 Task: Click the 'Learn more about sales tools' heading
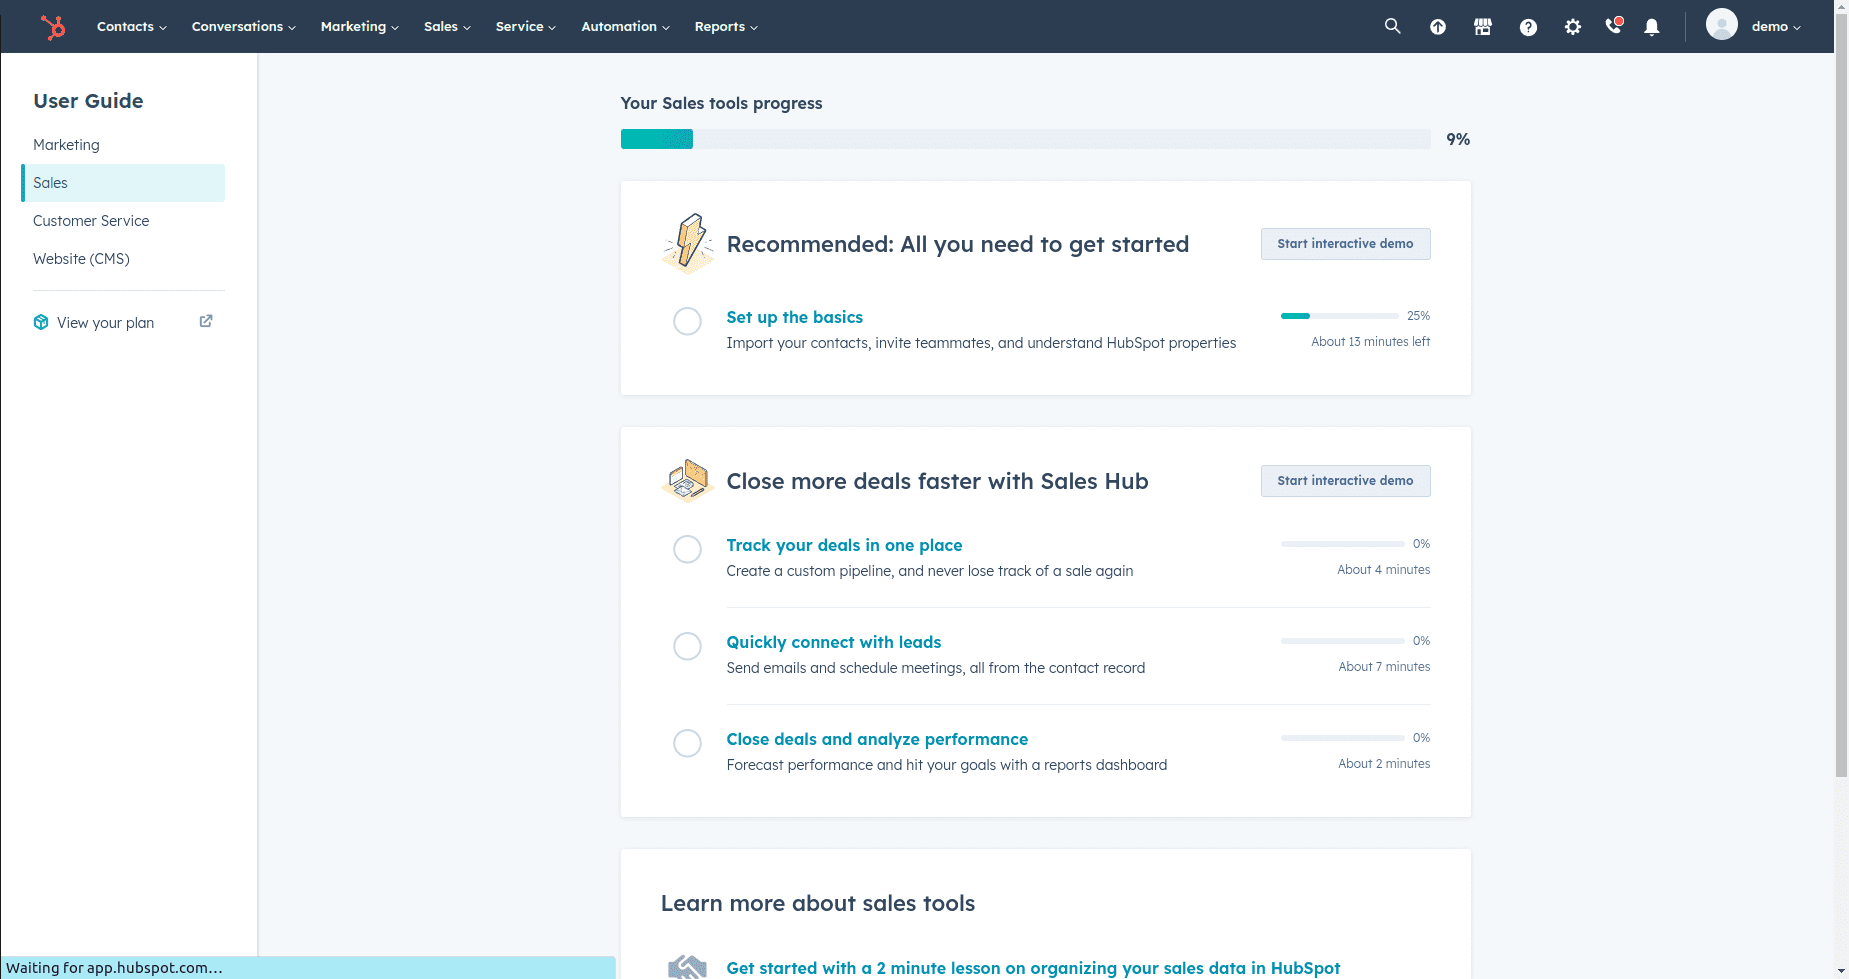coord(818,903)
